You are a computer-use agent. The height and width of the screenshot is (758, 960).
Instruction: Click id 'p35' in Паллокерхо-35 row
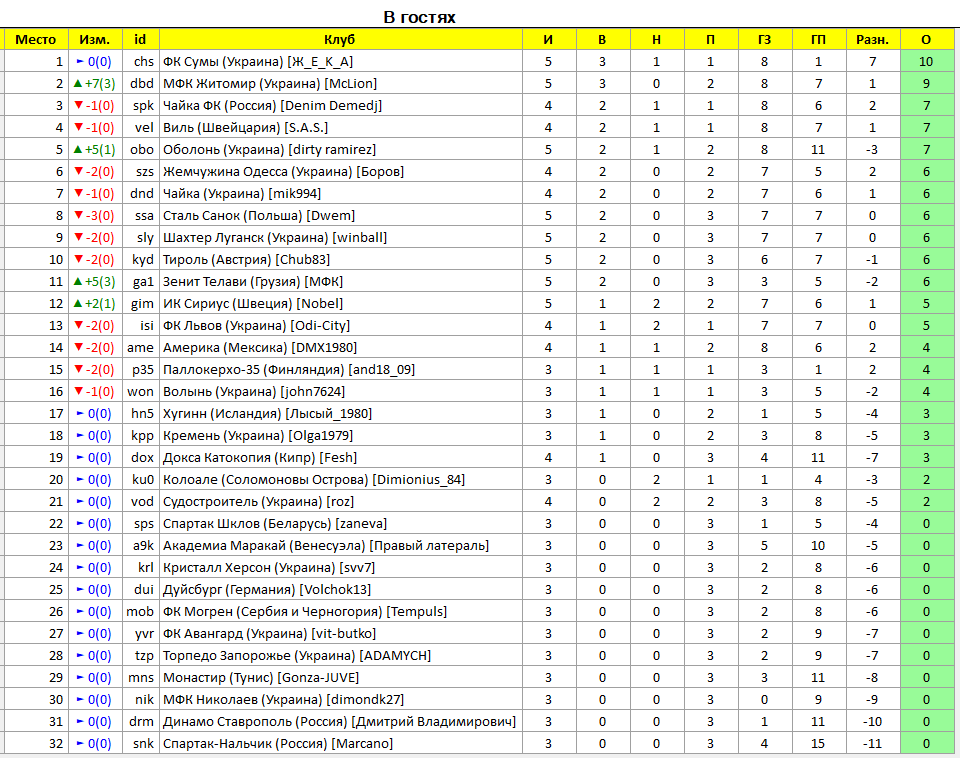pyautogui.click(x=143, y=370)
